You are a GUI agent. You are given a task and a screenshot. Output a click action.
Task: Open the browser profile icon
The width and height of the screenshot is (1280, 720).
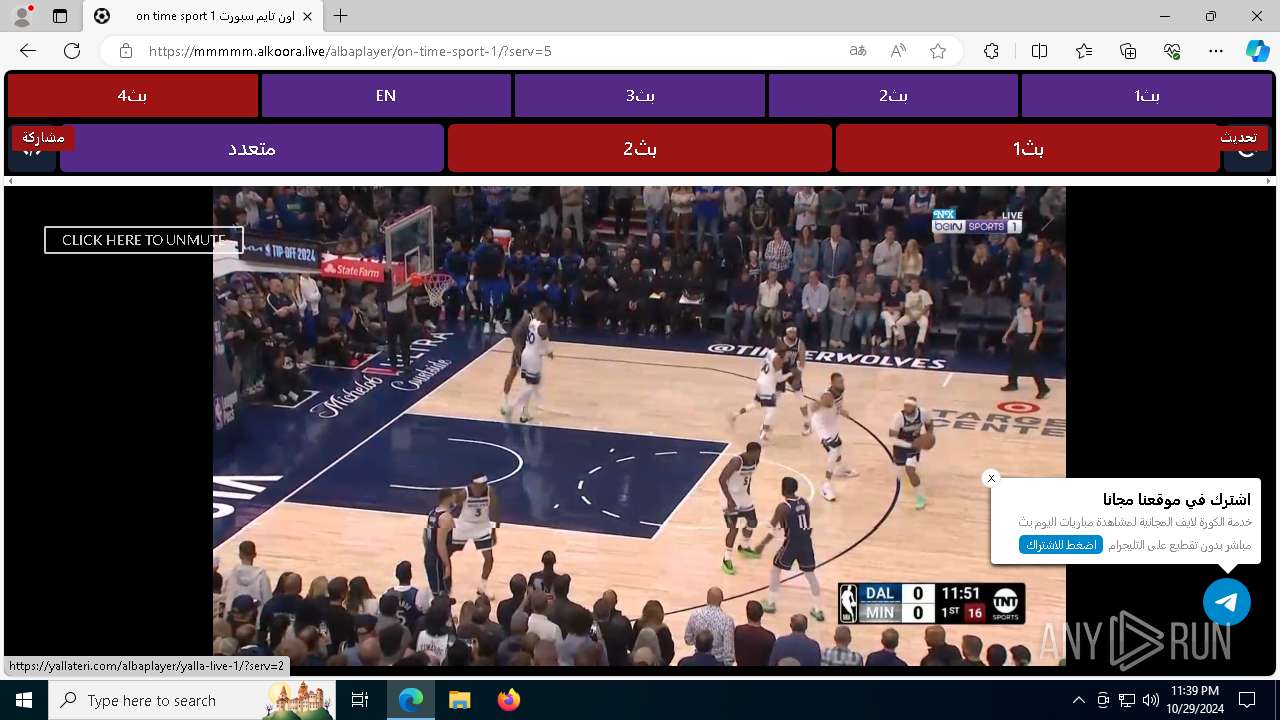click(21, 16)
